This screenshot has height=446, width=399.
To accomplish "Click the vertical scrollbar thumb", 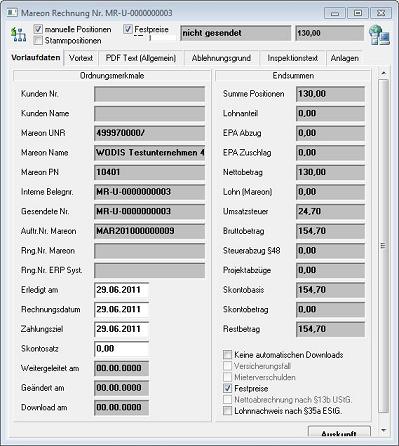I will [x=384, y=246].
